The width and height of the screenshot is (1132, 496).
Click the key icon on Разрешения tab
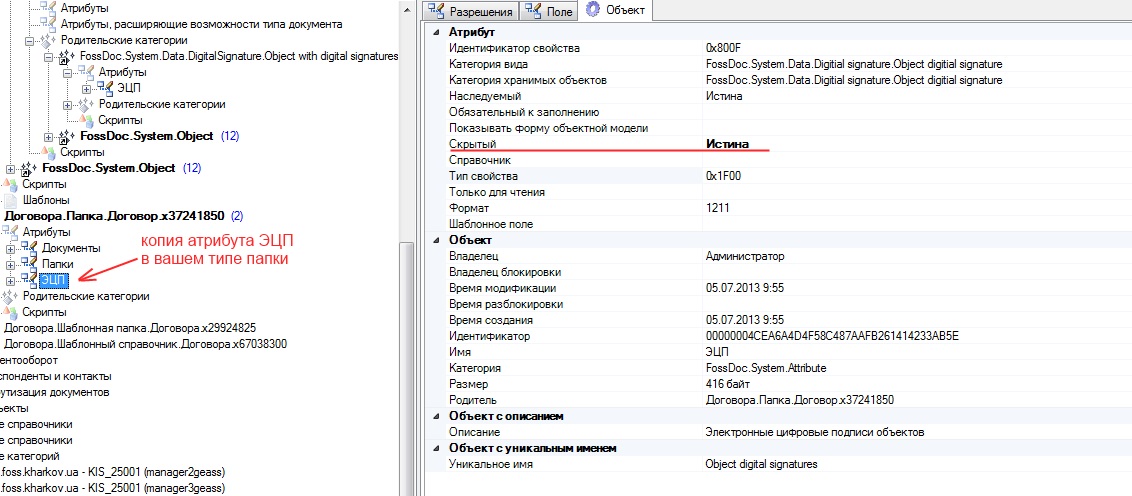tap(436, 12)
